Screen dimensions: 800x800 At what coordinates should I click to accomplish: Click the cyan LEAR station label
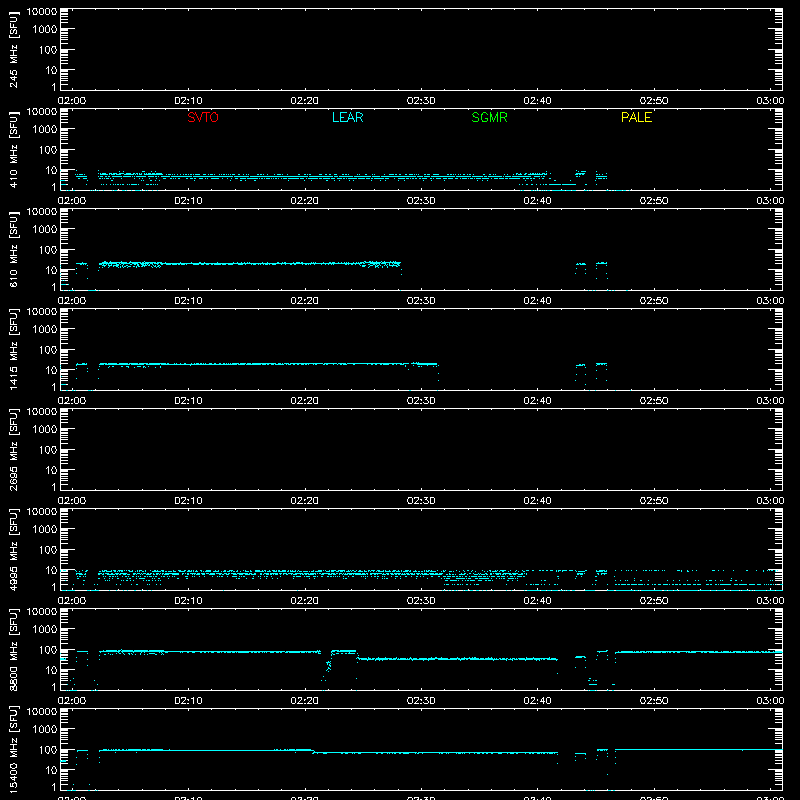(347, 117)
